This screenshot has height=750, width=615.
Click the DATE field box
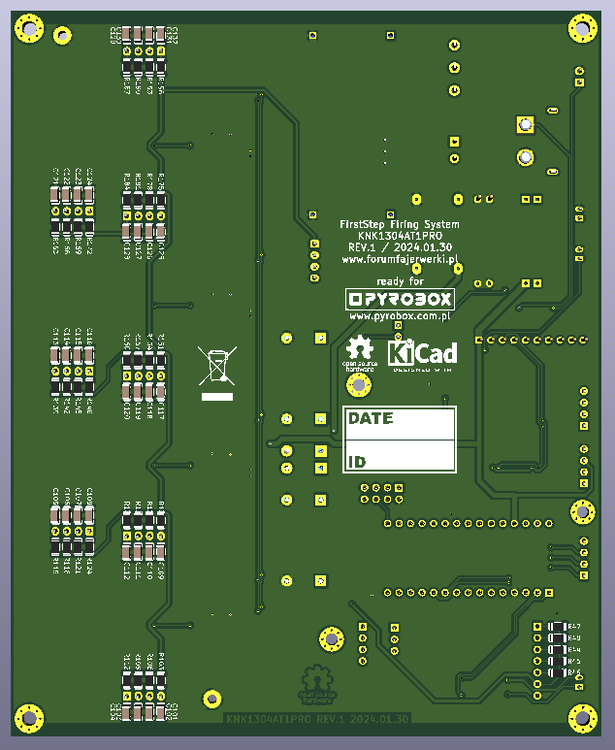click(399, 424)
